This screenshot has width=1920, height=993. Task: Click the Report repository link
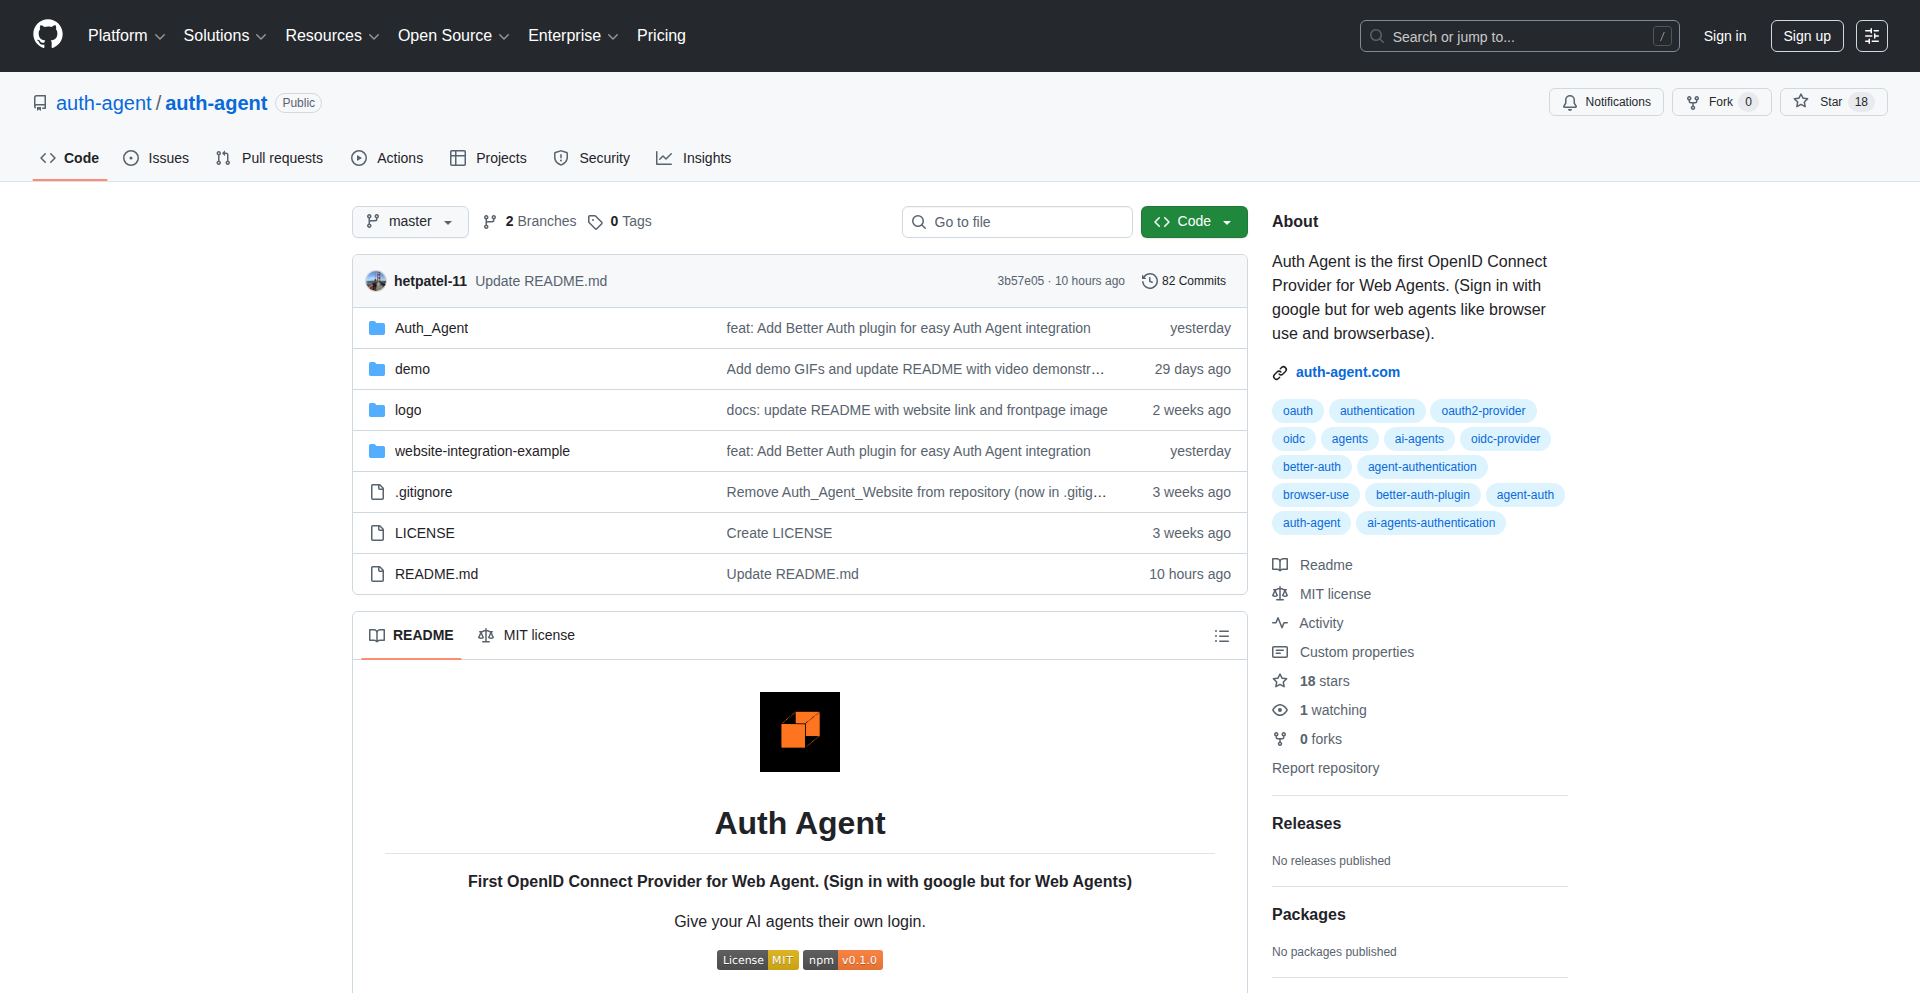coord(1325,768)
